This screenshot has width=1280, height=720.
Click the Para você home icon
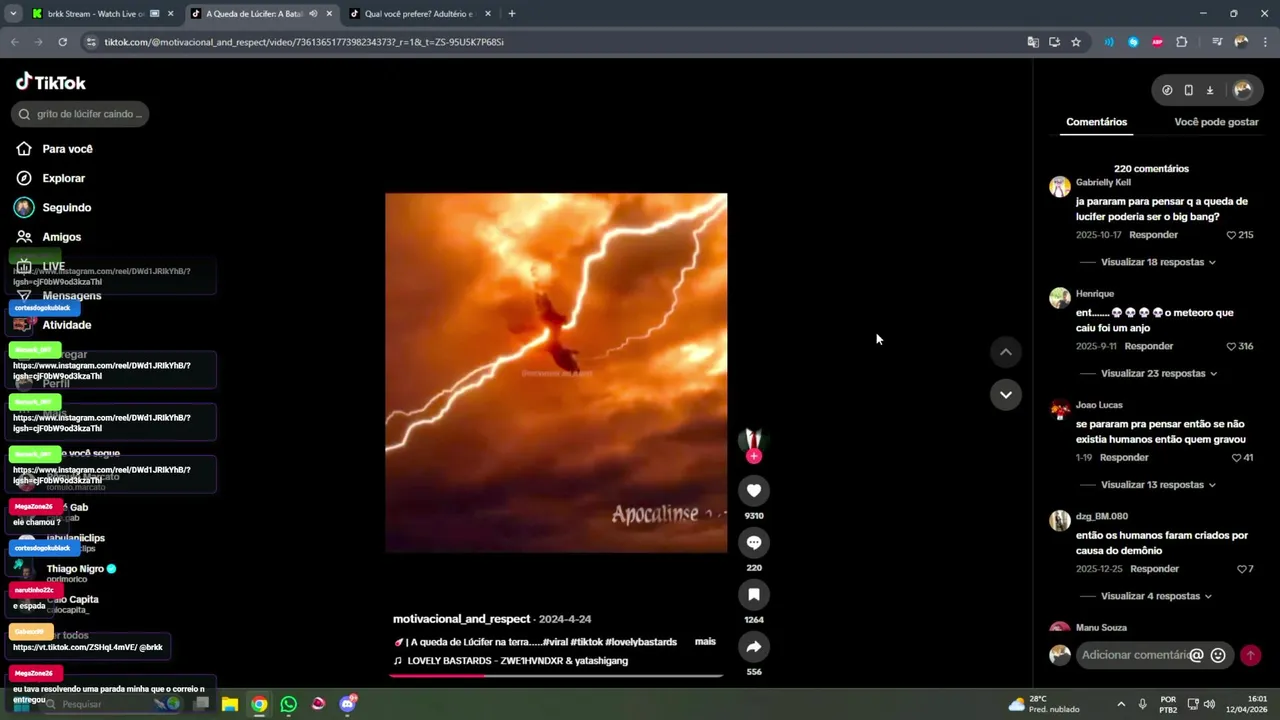point(24,149)
